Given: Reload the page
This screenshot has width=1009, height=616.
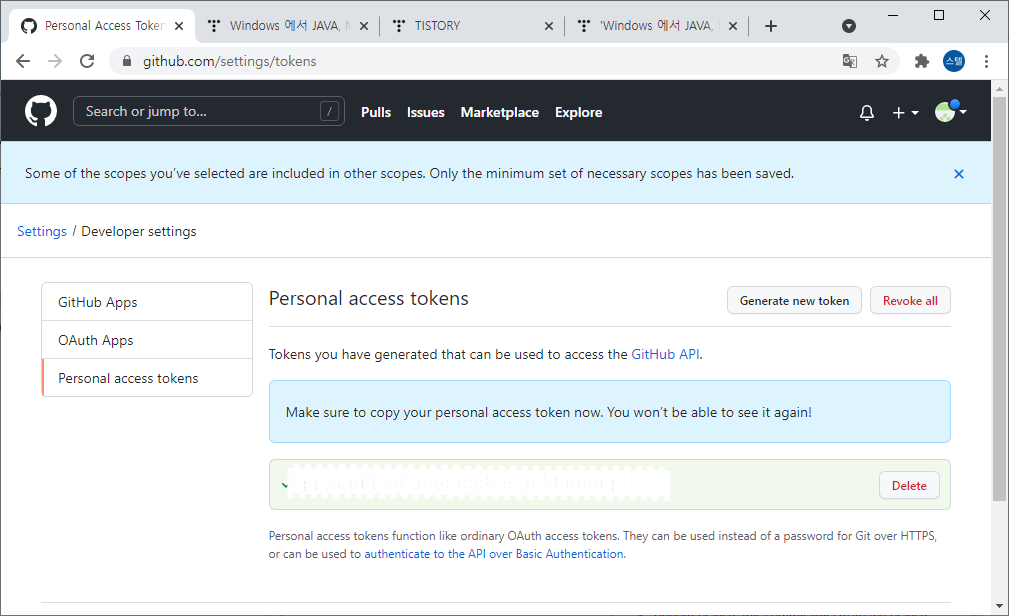Looking at the screenshot, I should point(87,61).
